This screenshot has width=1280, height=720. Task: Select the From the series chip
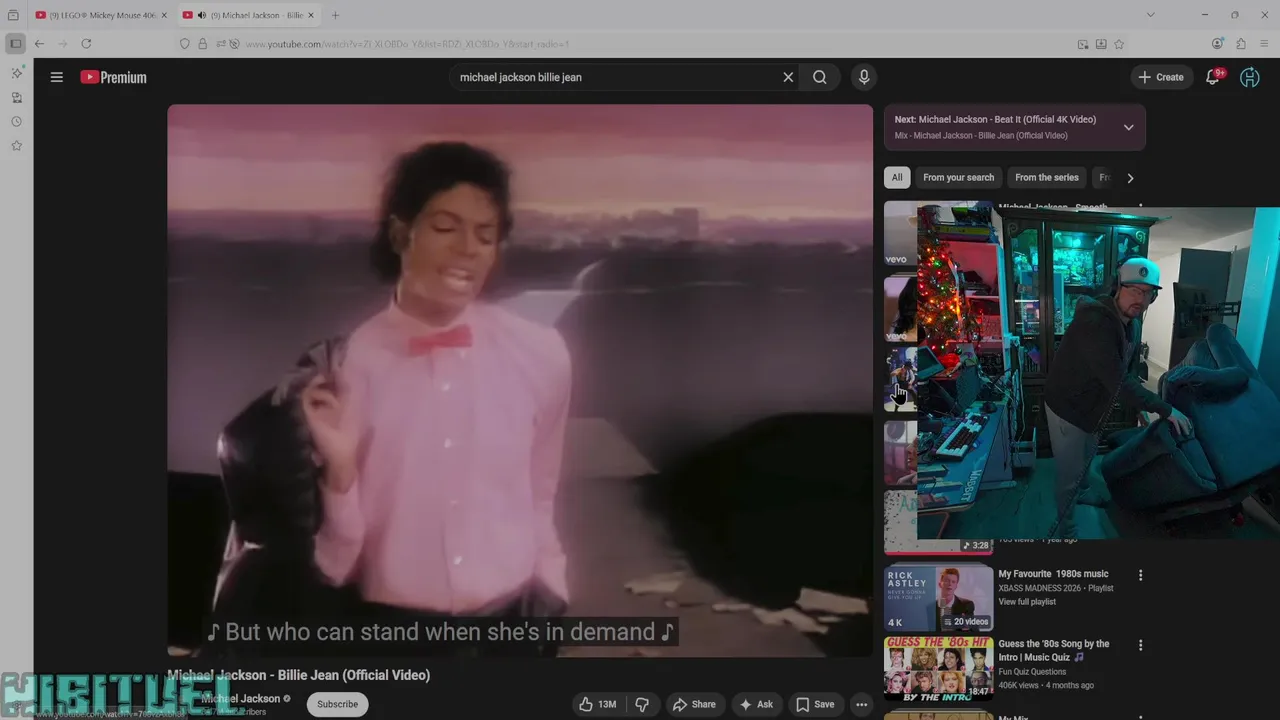tap(1047, 178)
